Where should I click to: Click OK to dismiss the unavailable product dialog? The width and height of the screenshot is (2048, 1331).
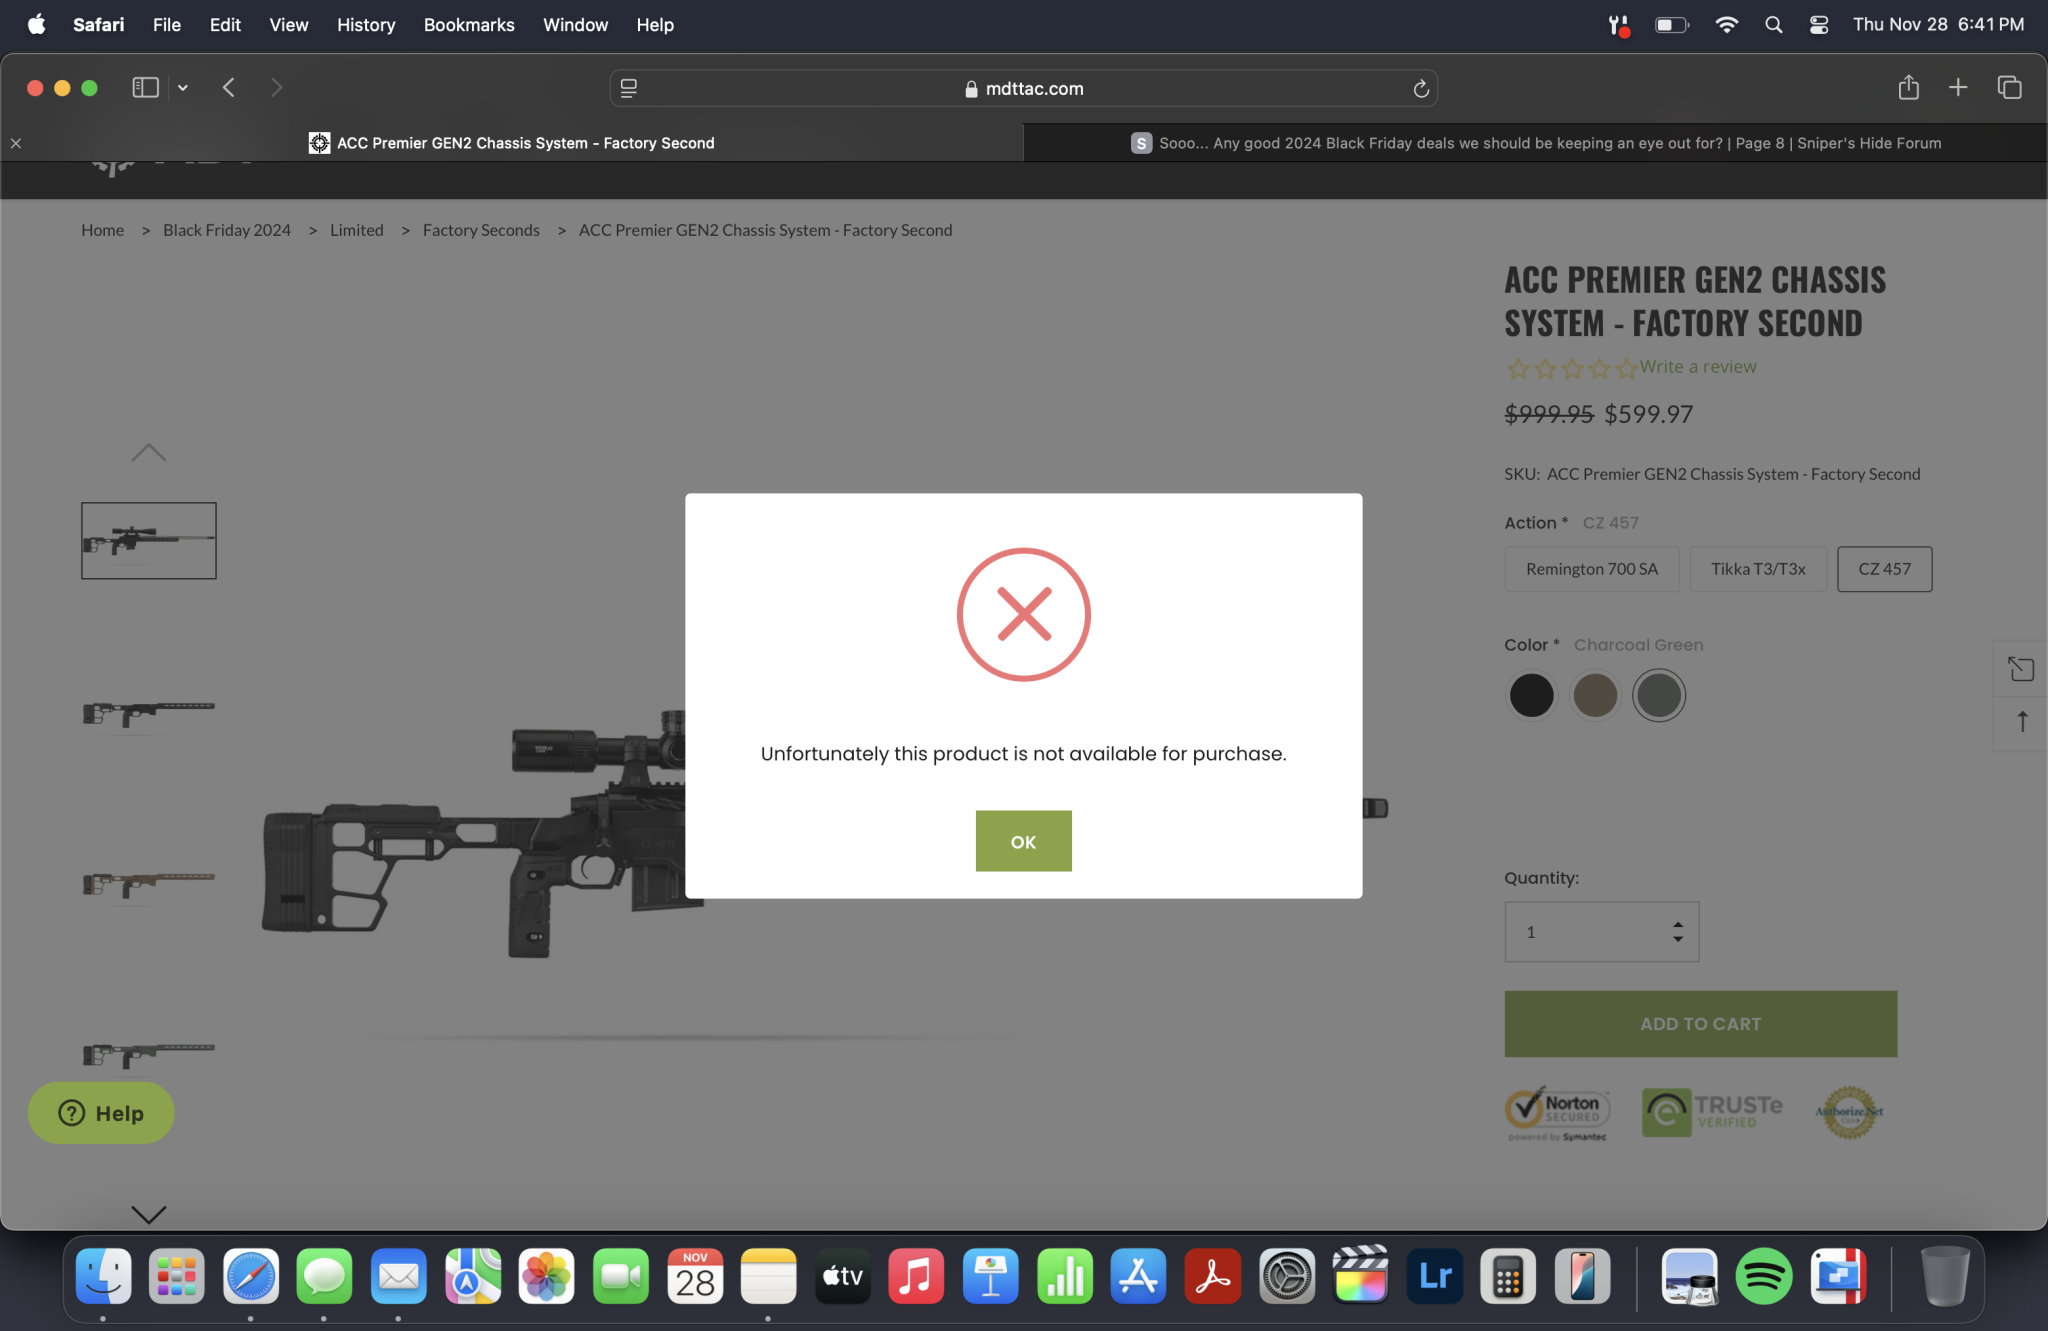pyautogui.click(x=1023, y=841)
